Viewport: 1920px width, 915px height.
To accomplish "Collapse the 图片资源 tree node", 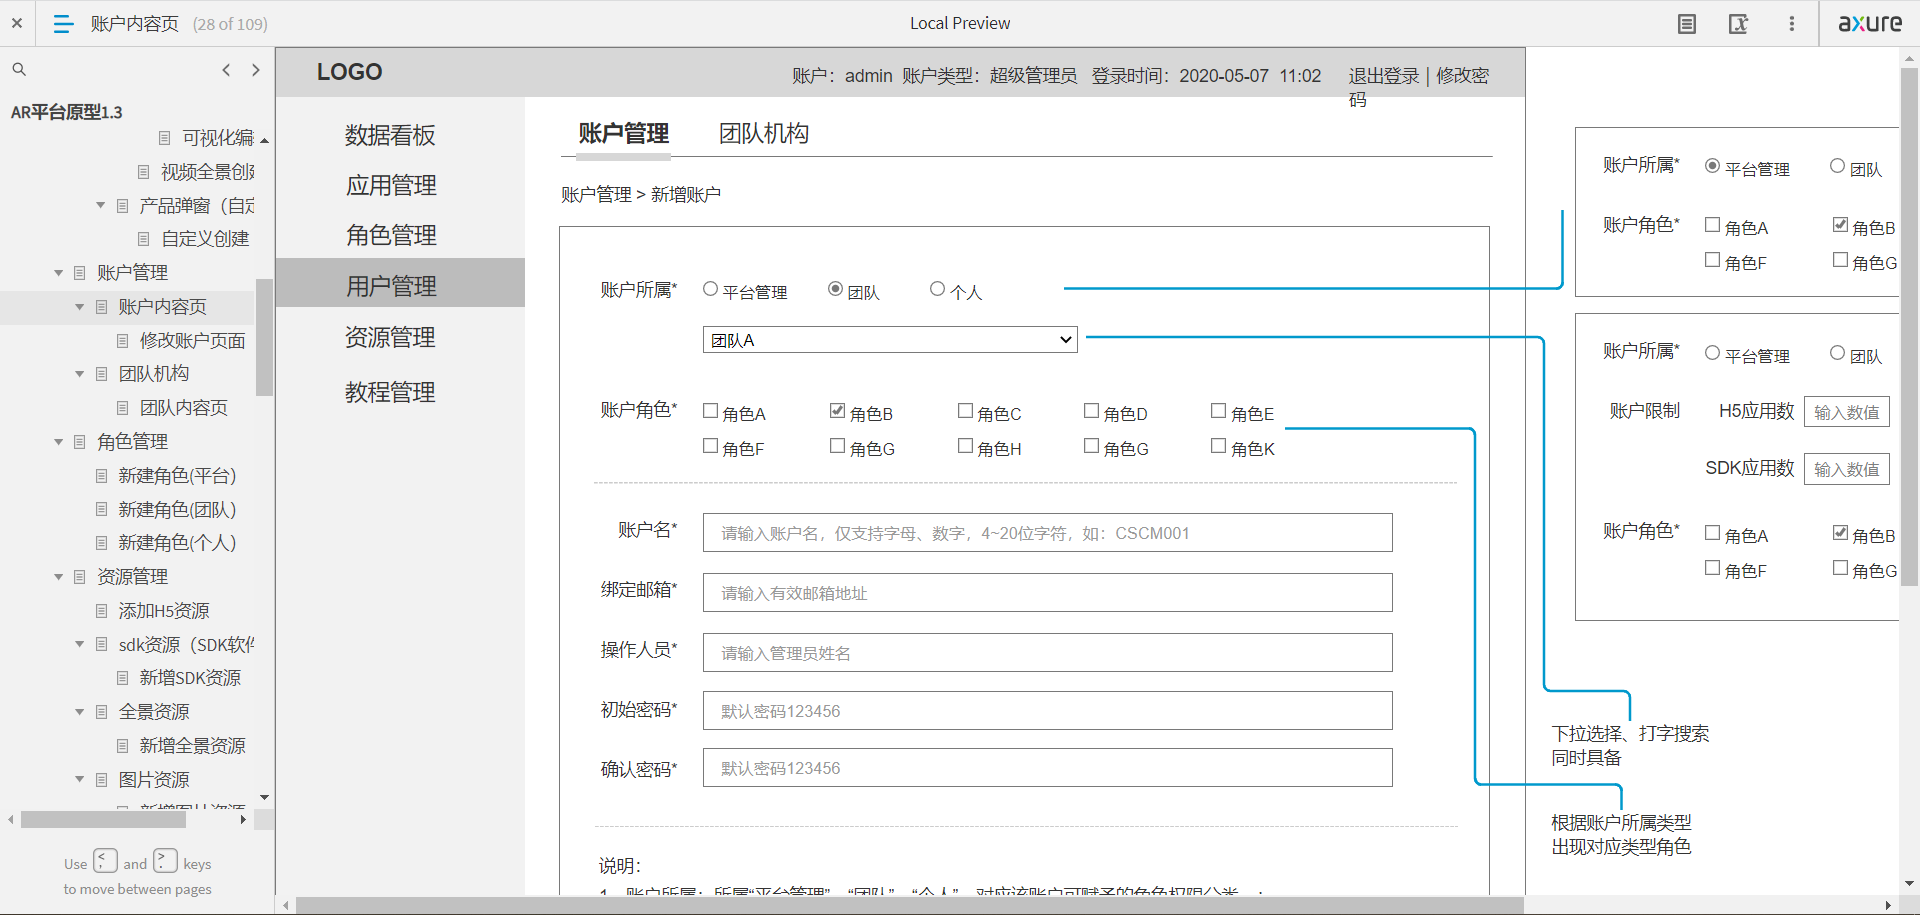I will point(79,779).
